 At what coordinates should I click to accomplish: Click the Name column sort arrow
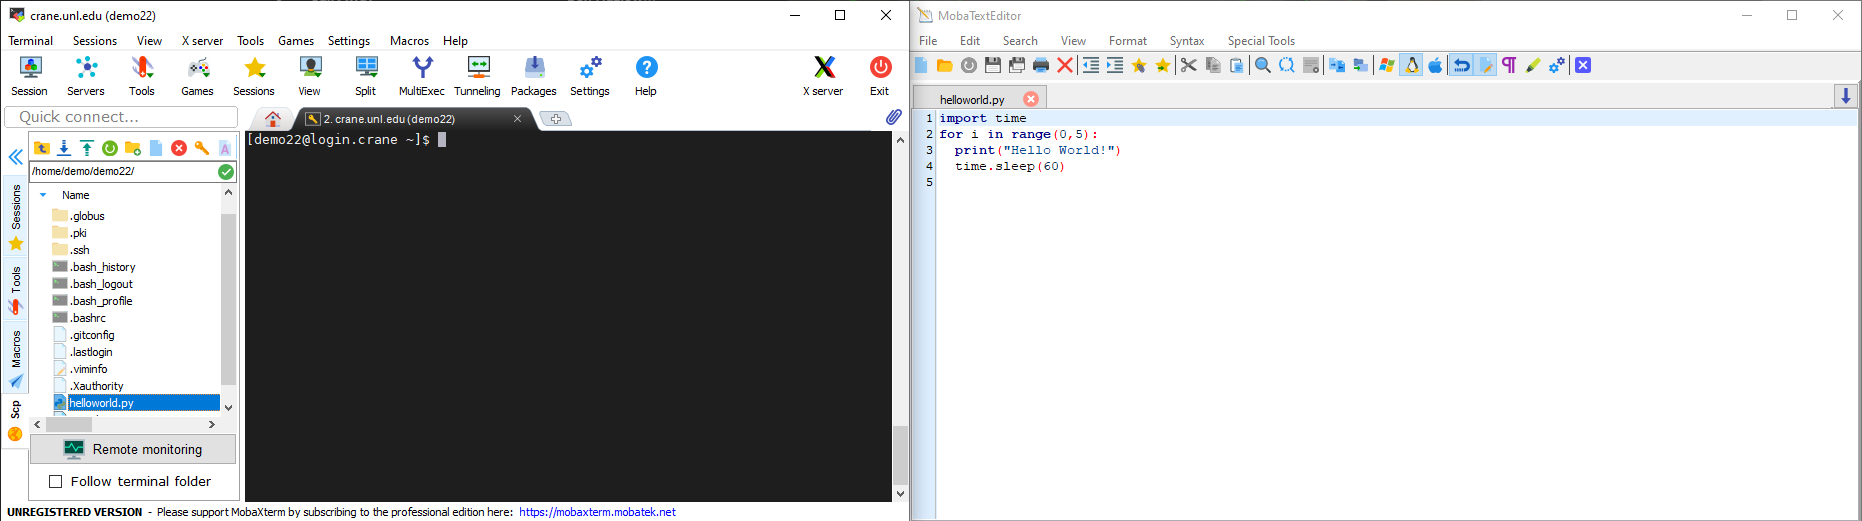tap(43, 195)
